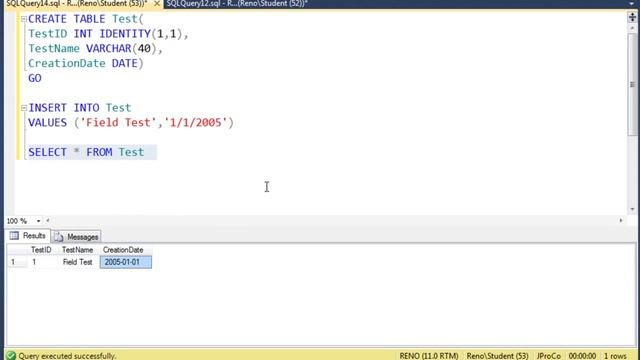Screen dimensions: 640x360
Task: Open the 100 % zoom dropdown
Action: (38, 221)
